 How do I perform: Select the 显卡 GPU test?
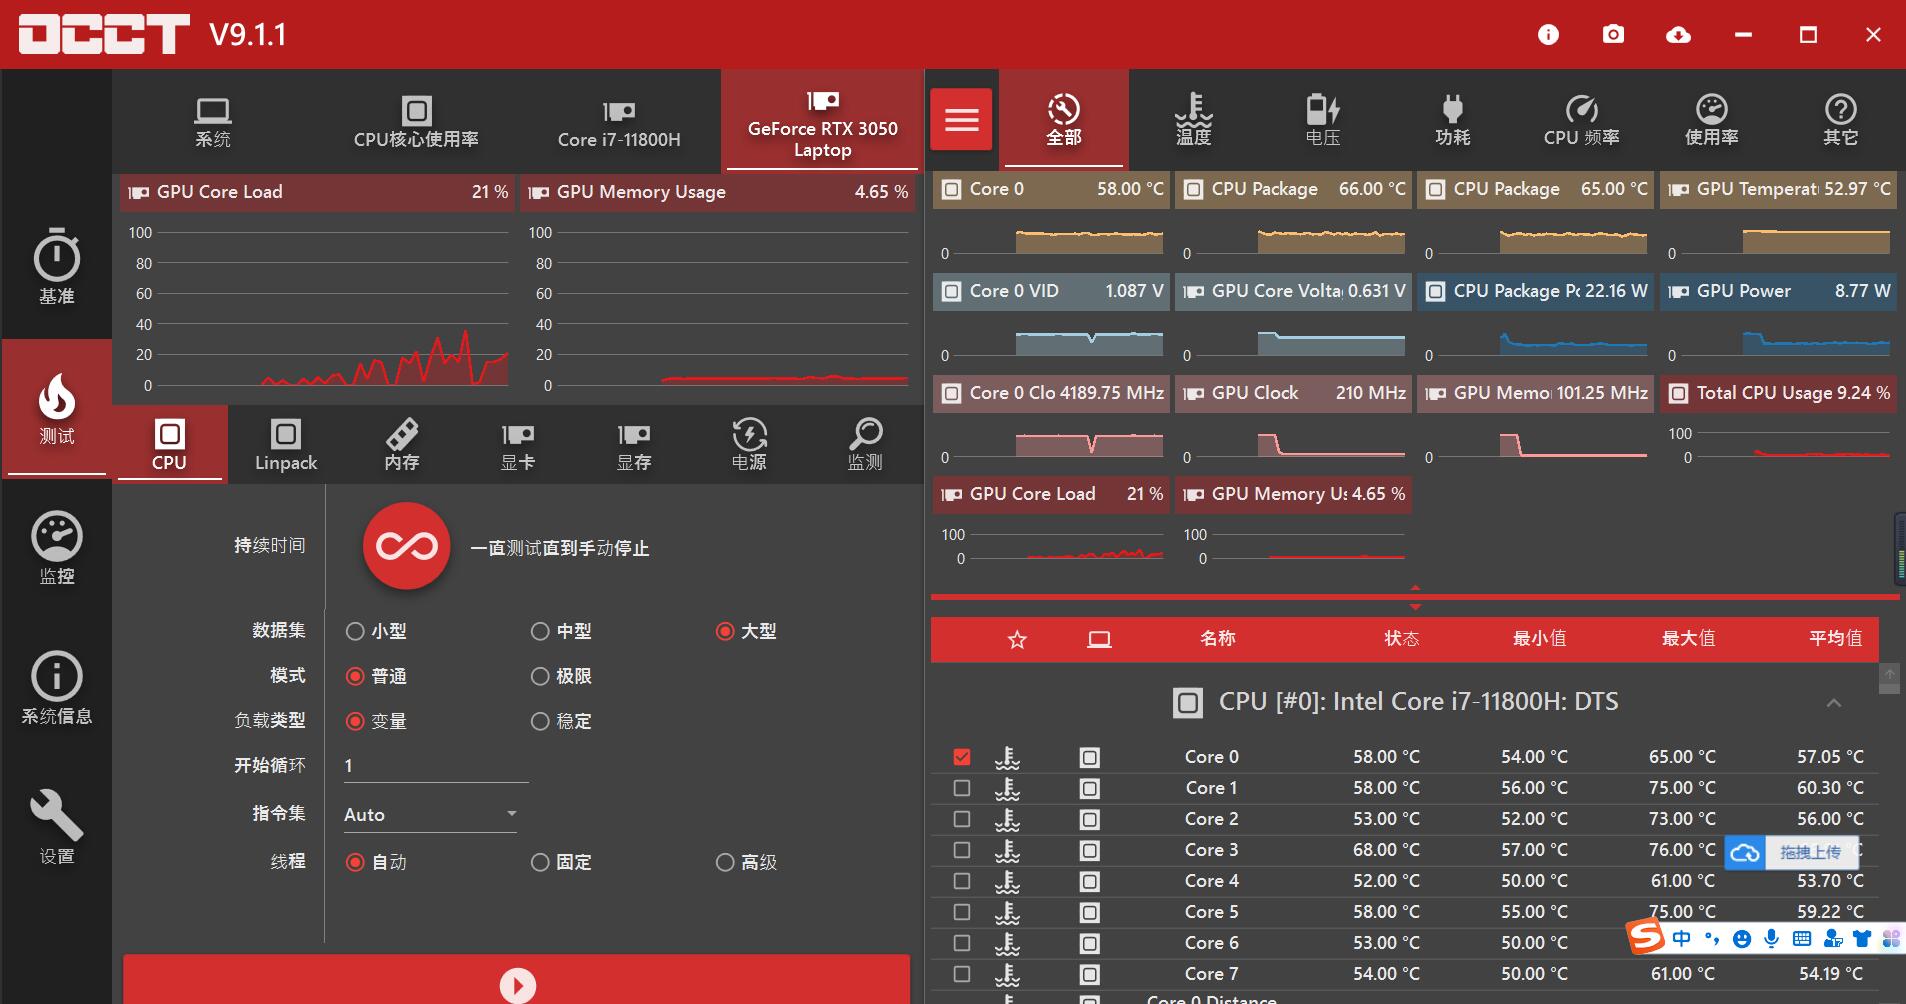[518, 445]
